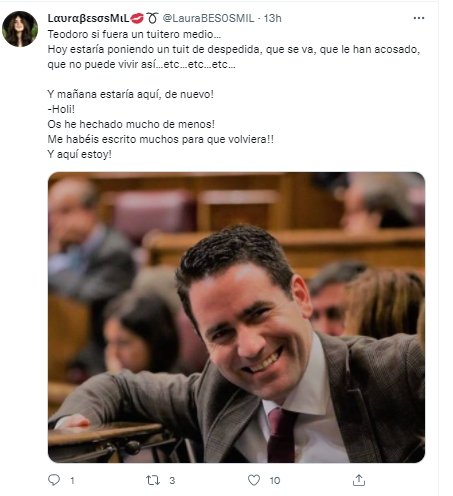
Task: Open the tweet's three-dot more options menu
Action: pyautogui.click(x=419, y=18)
